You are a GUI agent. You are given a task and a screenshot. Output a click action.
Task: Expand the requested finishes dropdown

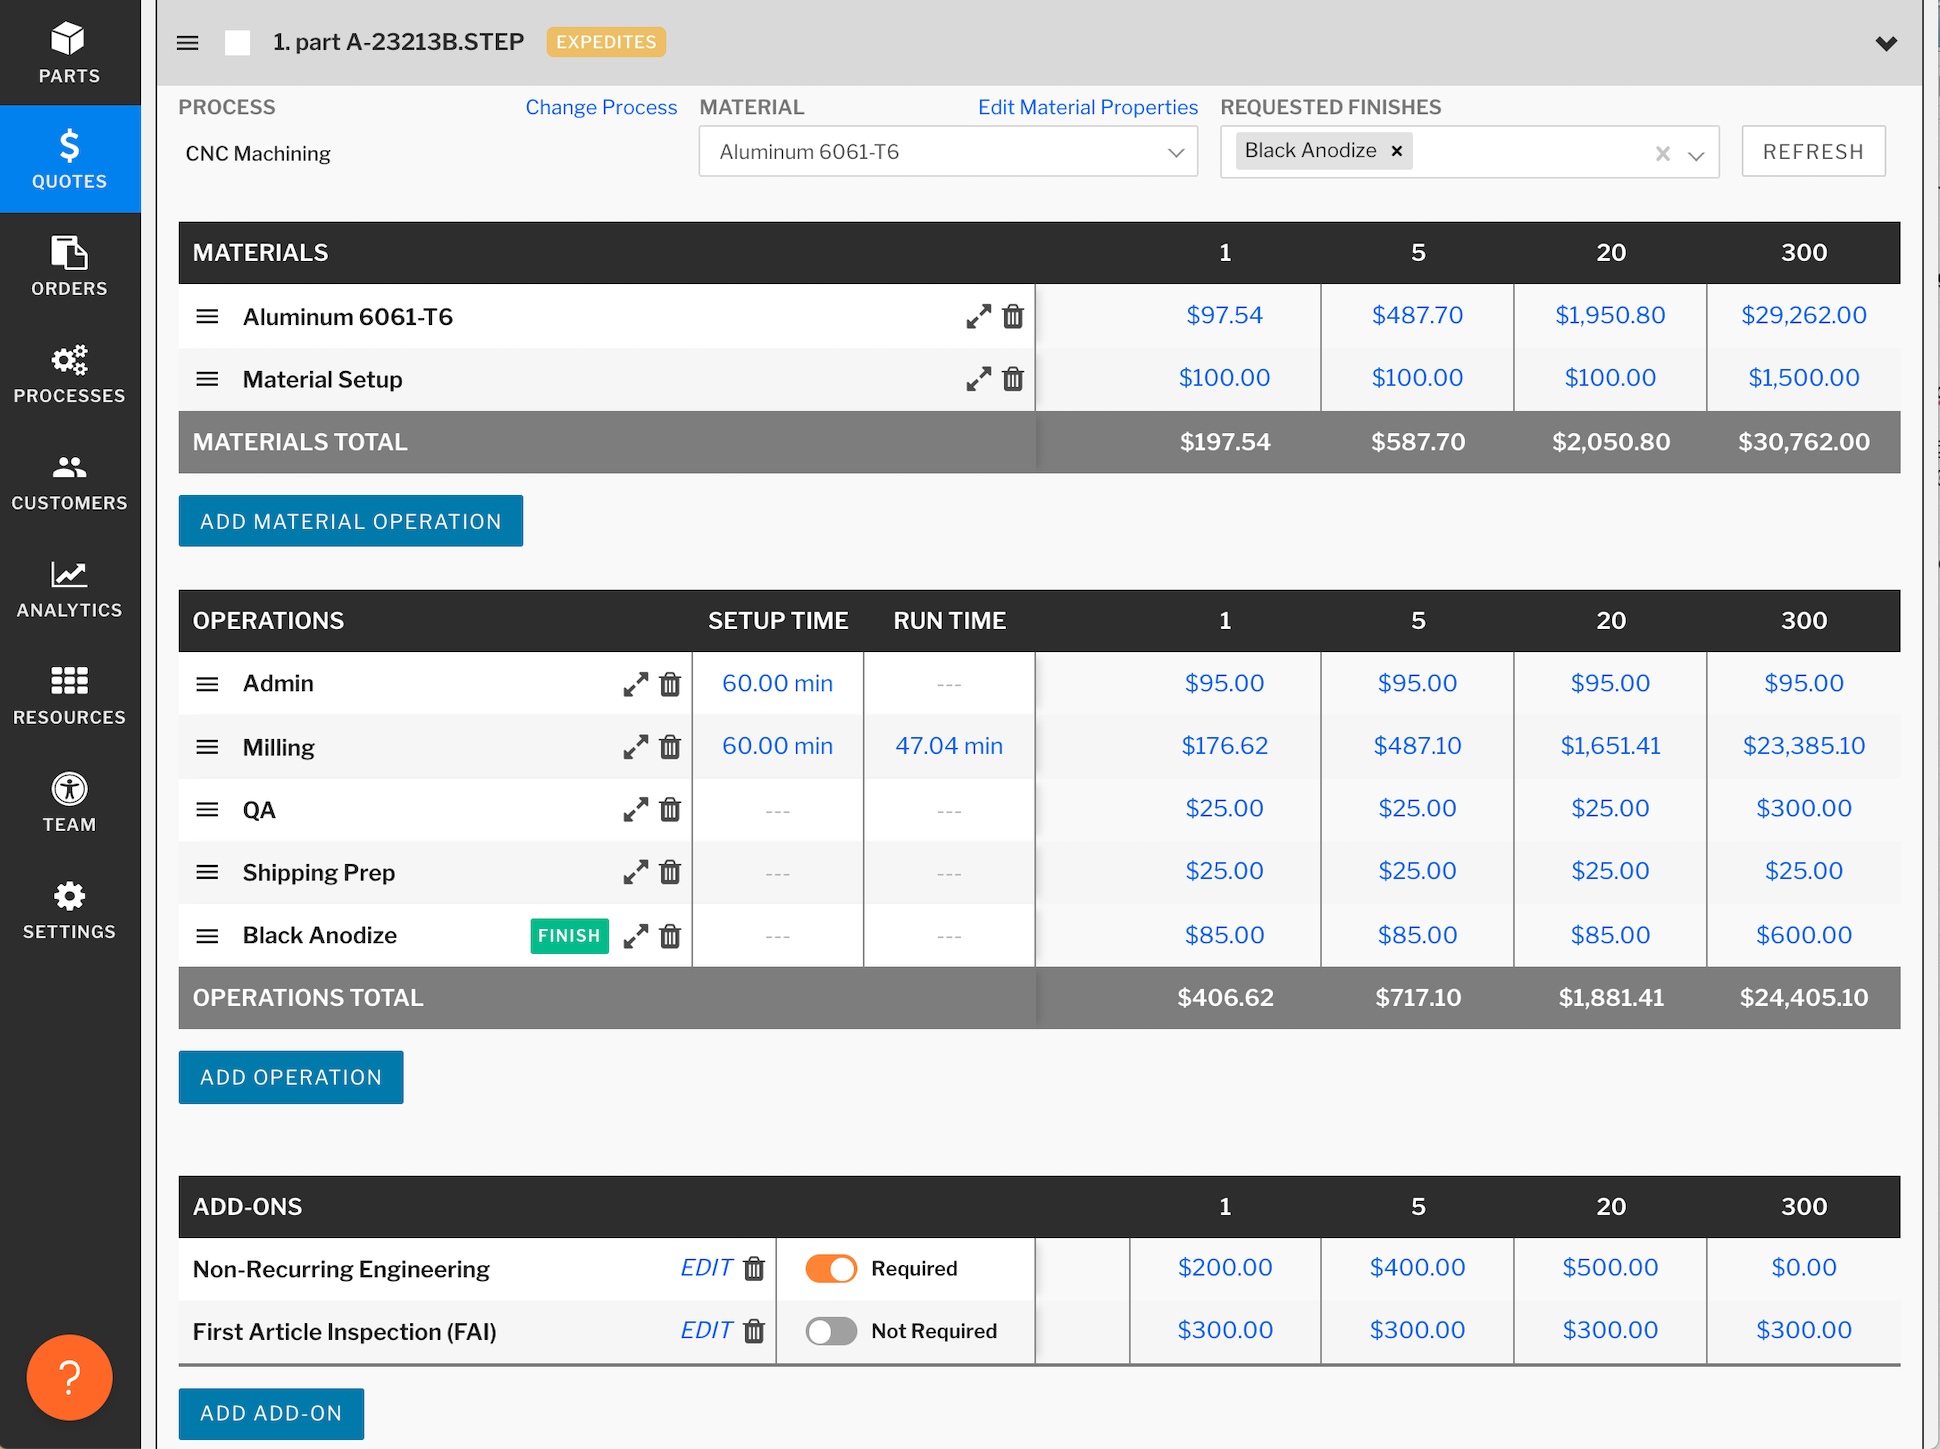point(1696,152)
